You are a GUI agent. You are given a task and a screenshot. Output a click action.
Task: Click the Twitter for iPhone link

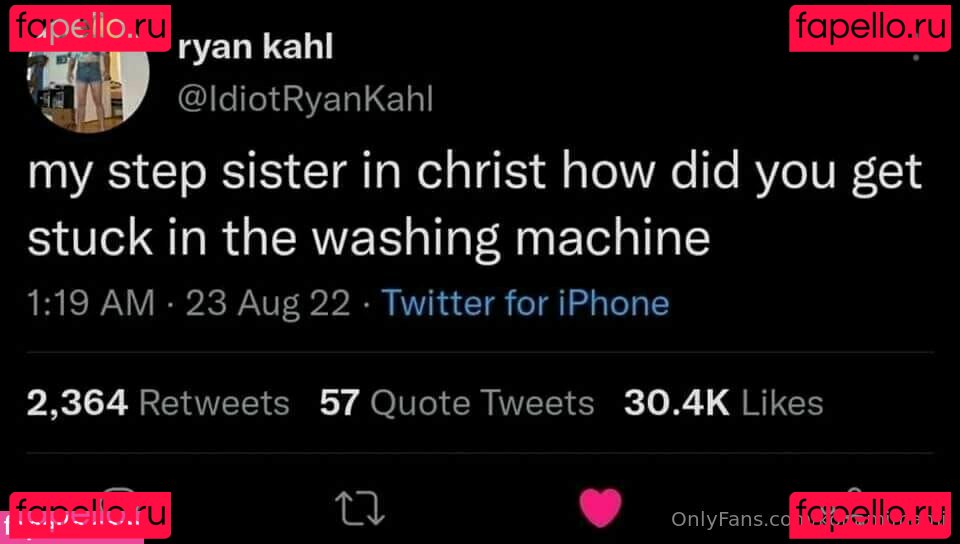click(525, 303)
